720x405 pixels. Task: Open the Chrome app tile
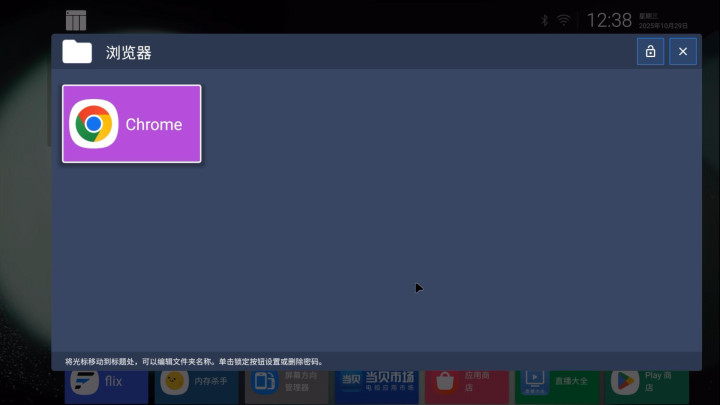tap(132, 124)
